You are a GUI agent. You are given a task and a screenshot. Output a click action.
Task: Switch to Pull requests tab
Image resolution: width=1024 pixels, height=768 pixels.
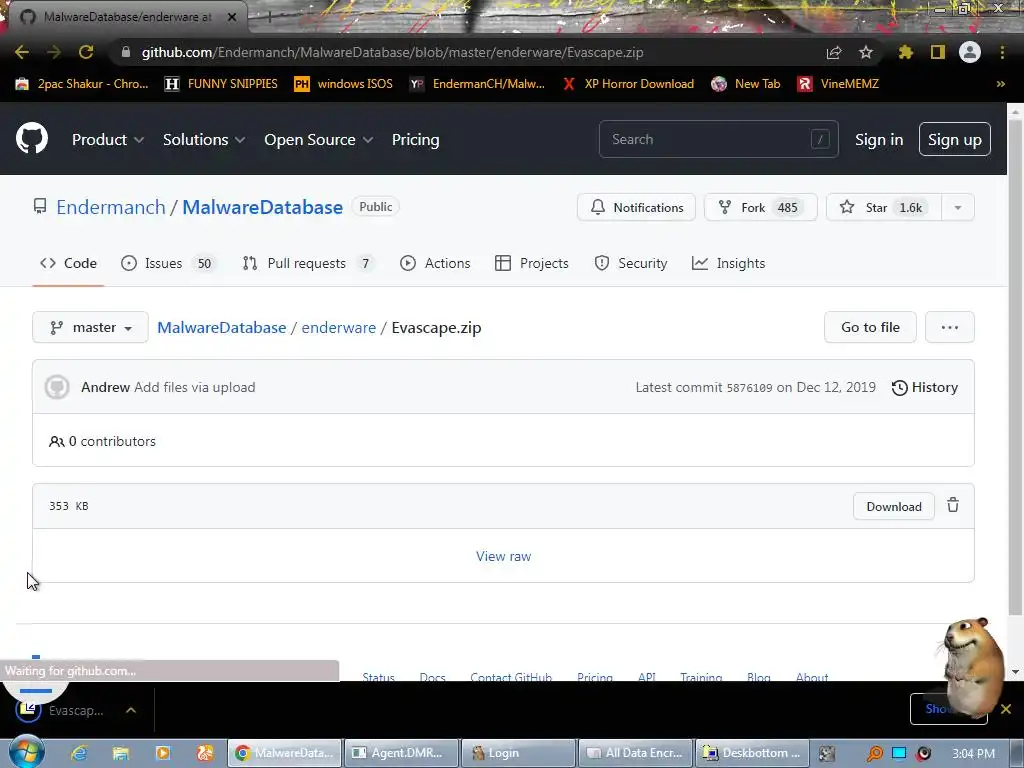point(308,263)
